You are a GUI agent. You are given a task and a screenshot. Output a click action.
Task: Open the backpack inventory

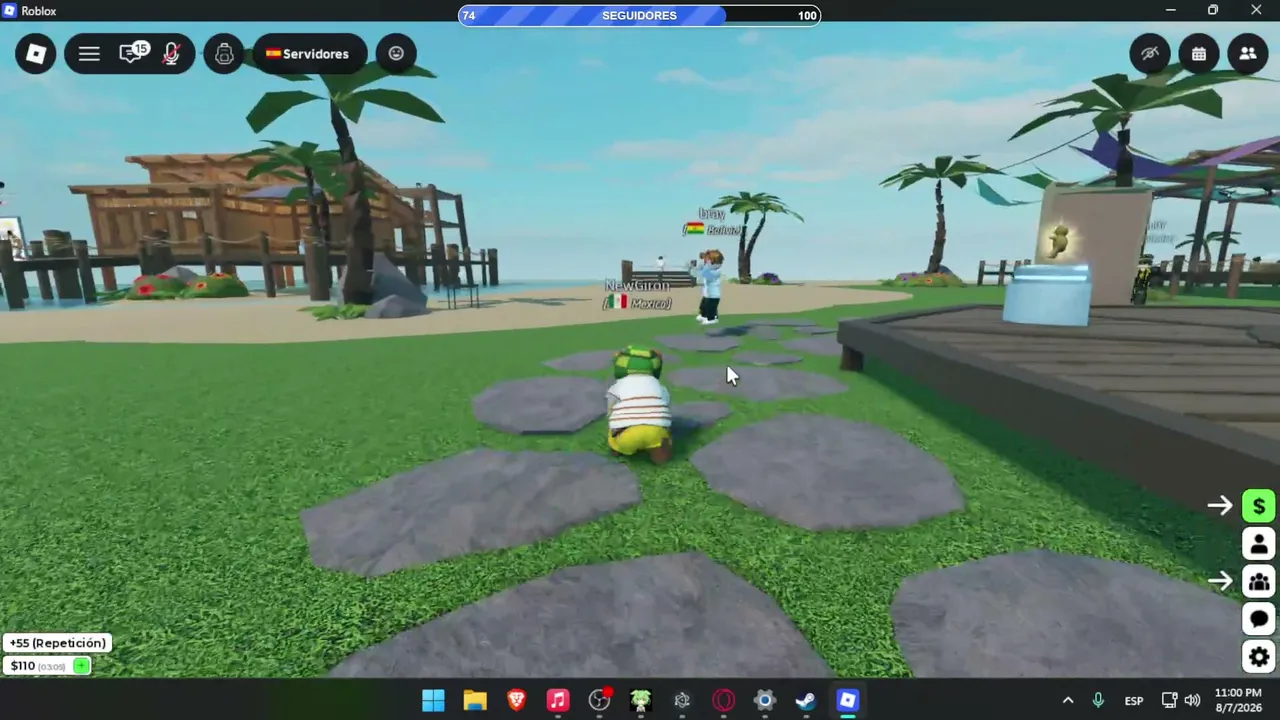224,54
